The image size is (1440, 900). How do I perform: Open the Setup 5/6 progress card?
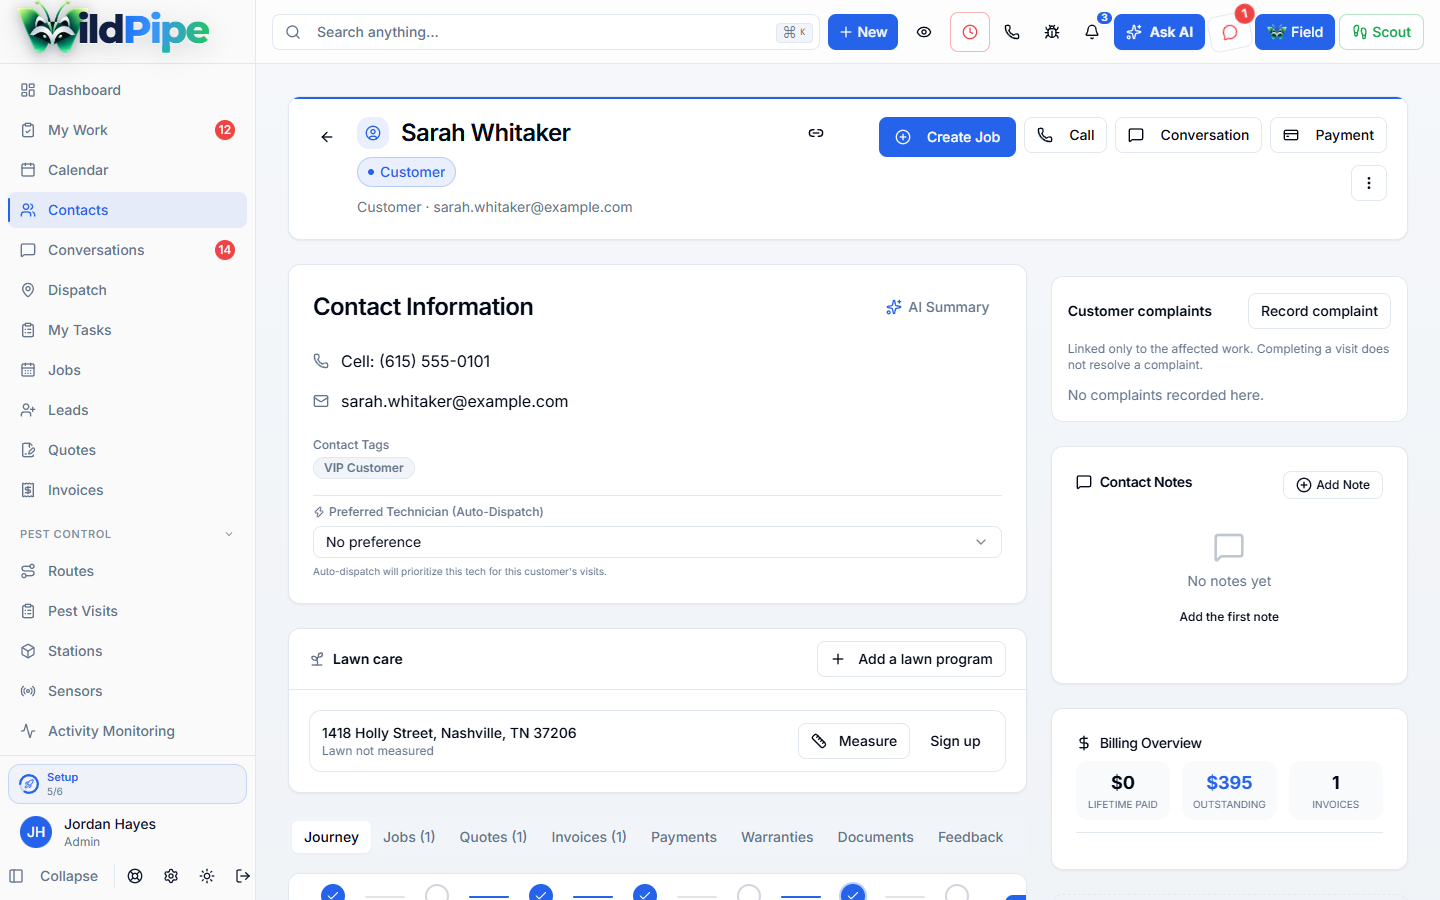(x=127, y=784)
